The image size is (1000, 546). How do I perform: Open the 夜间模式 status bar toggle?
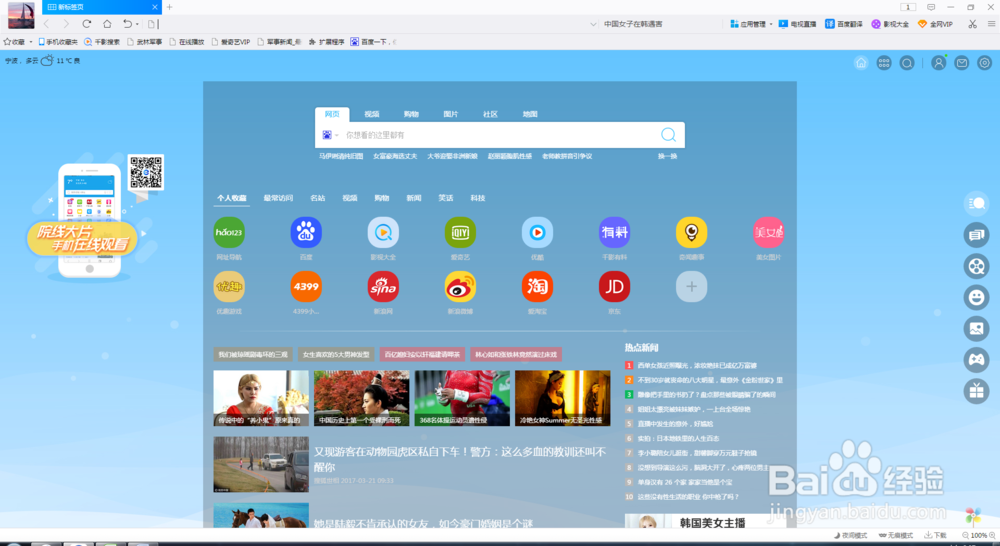pos(850,536)
